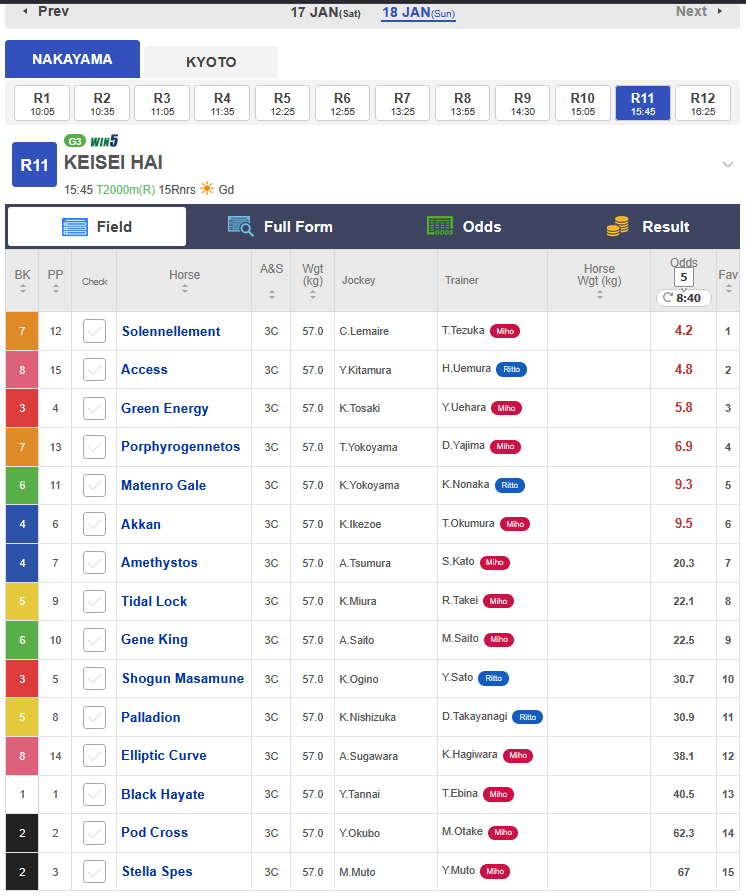Image resolution: width=746 pixels, height=896 pixels.
Task: Open horse Elliptic Curve's page
Action: point(163,755)
